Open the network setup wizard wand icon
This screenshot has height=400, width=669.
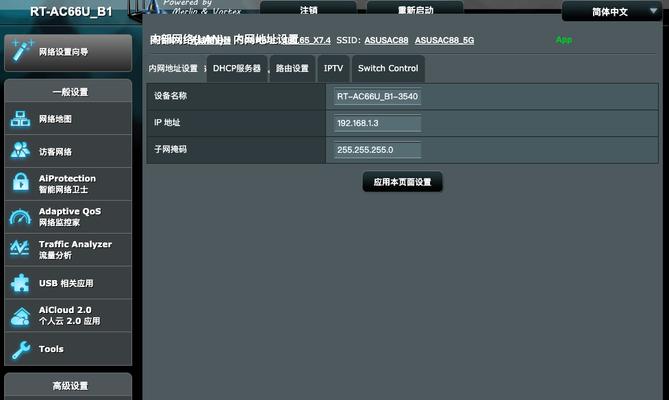22,51
